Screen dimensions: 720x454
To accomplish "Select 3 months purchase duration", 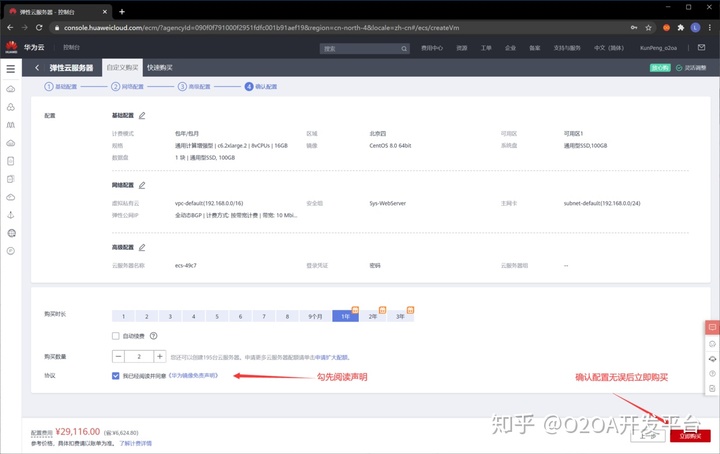I will click(x=170, y=316).
